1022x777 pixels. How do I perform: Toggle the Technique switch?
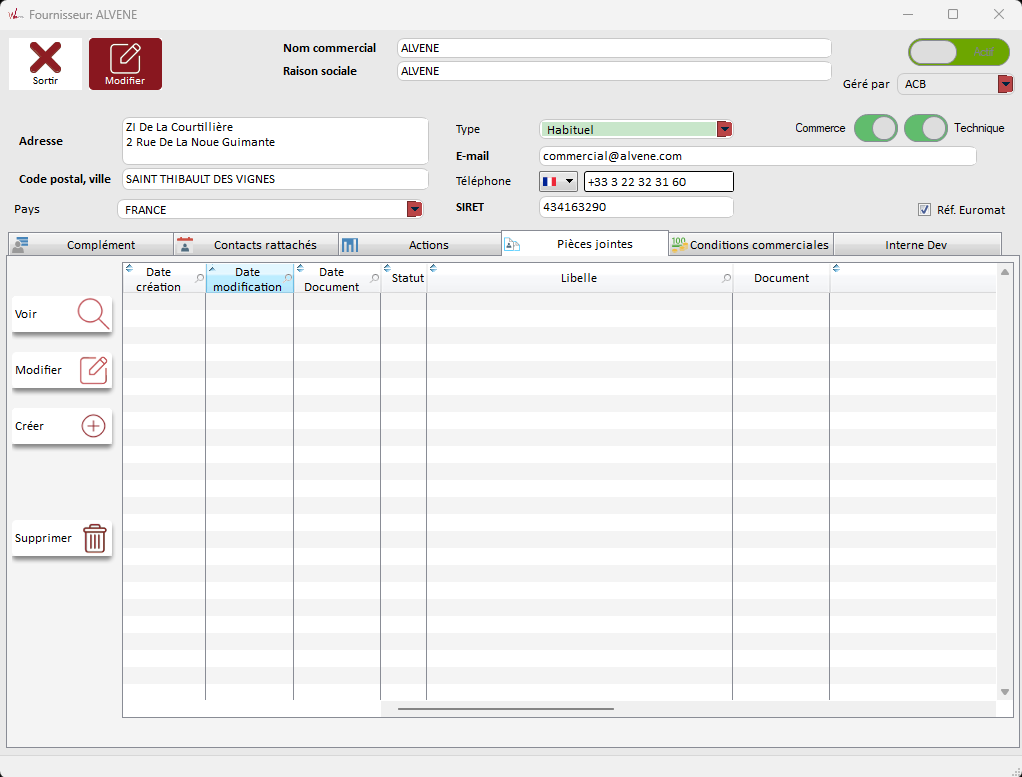click(x=925, y=128)
